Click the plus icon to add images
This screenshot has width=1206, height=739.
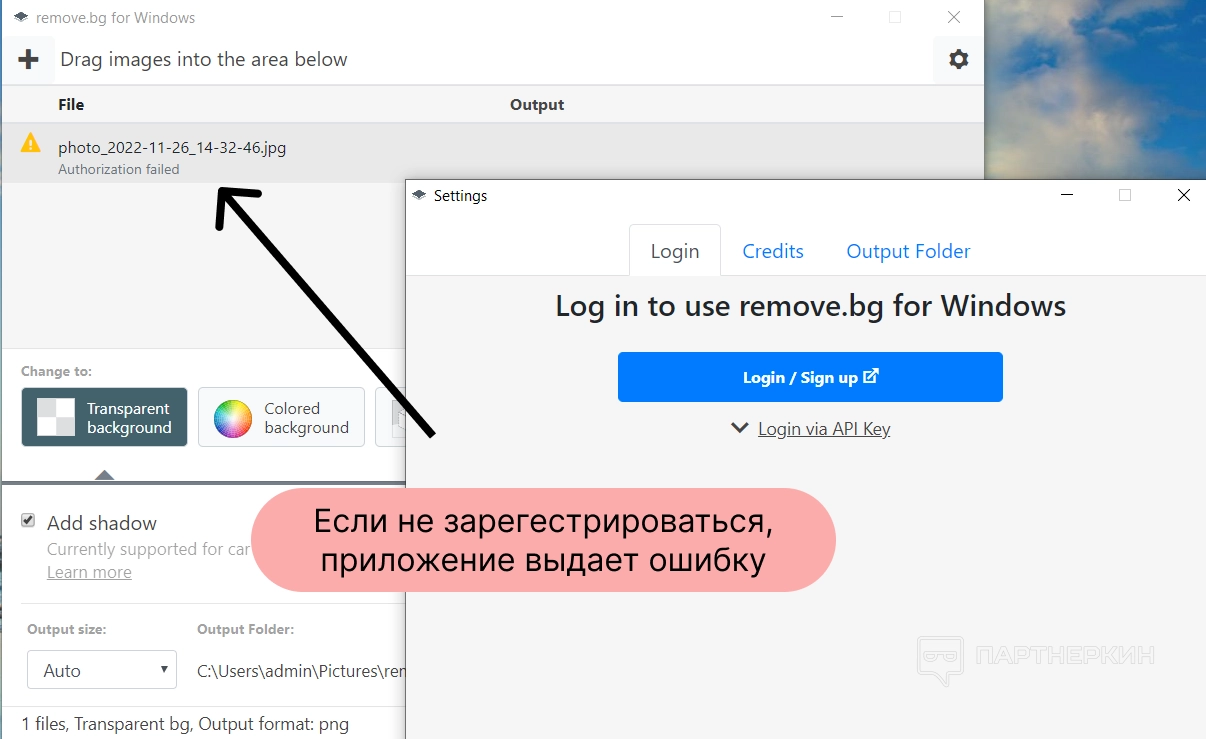29,59
